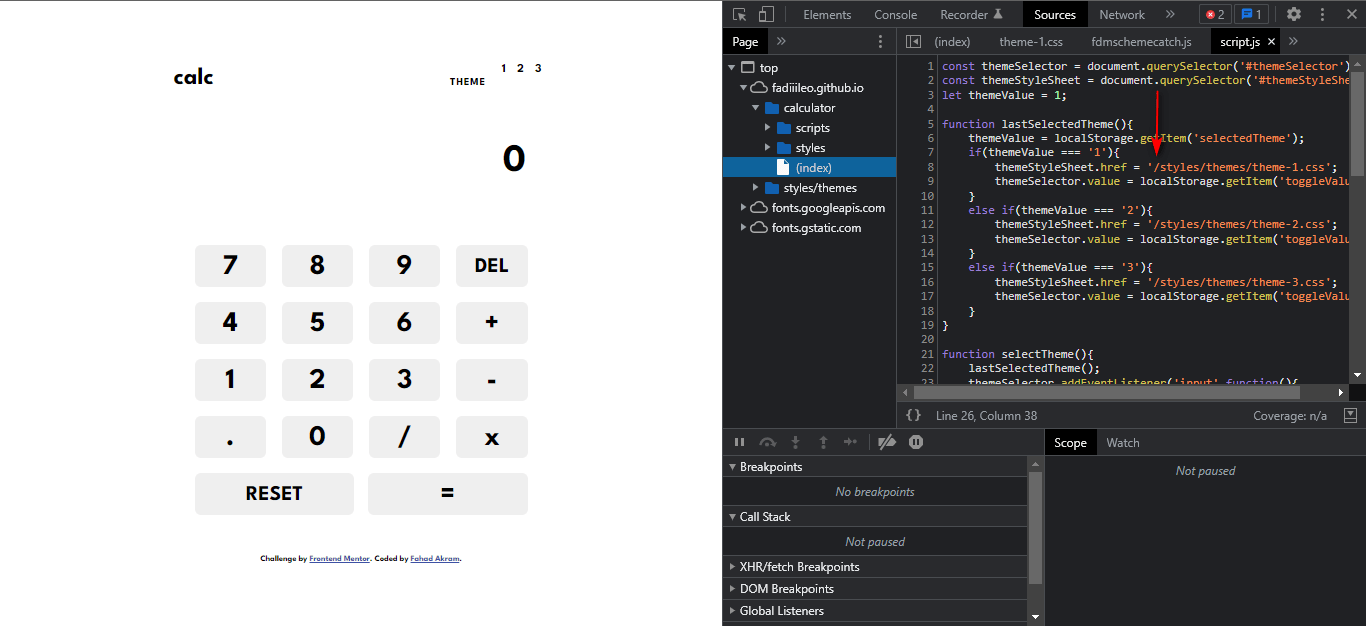The image size is (1366, 626).
Task: Expand the styles/themes folder
Action: pyautogui.click(x=756, y=188)
